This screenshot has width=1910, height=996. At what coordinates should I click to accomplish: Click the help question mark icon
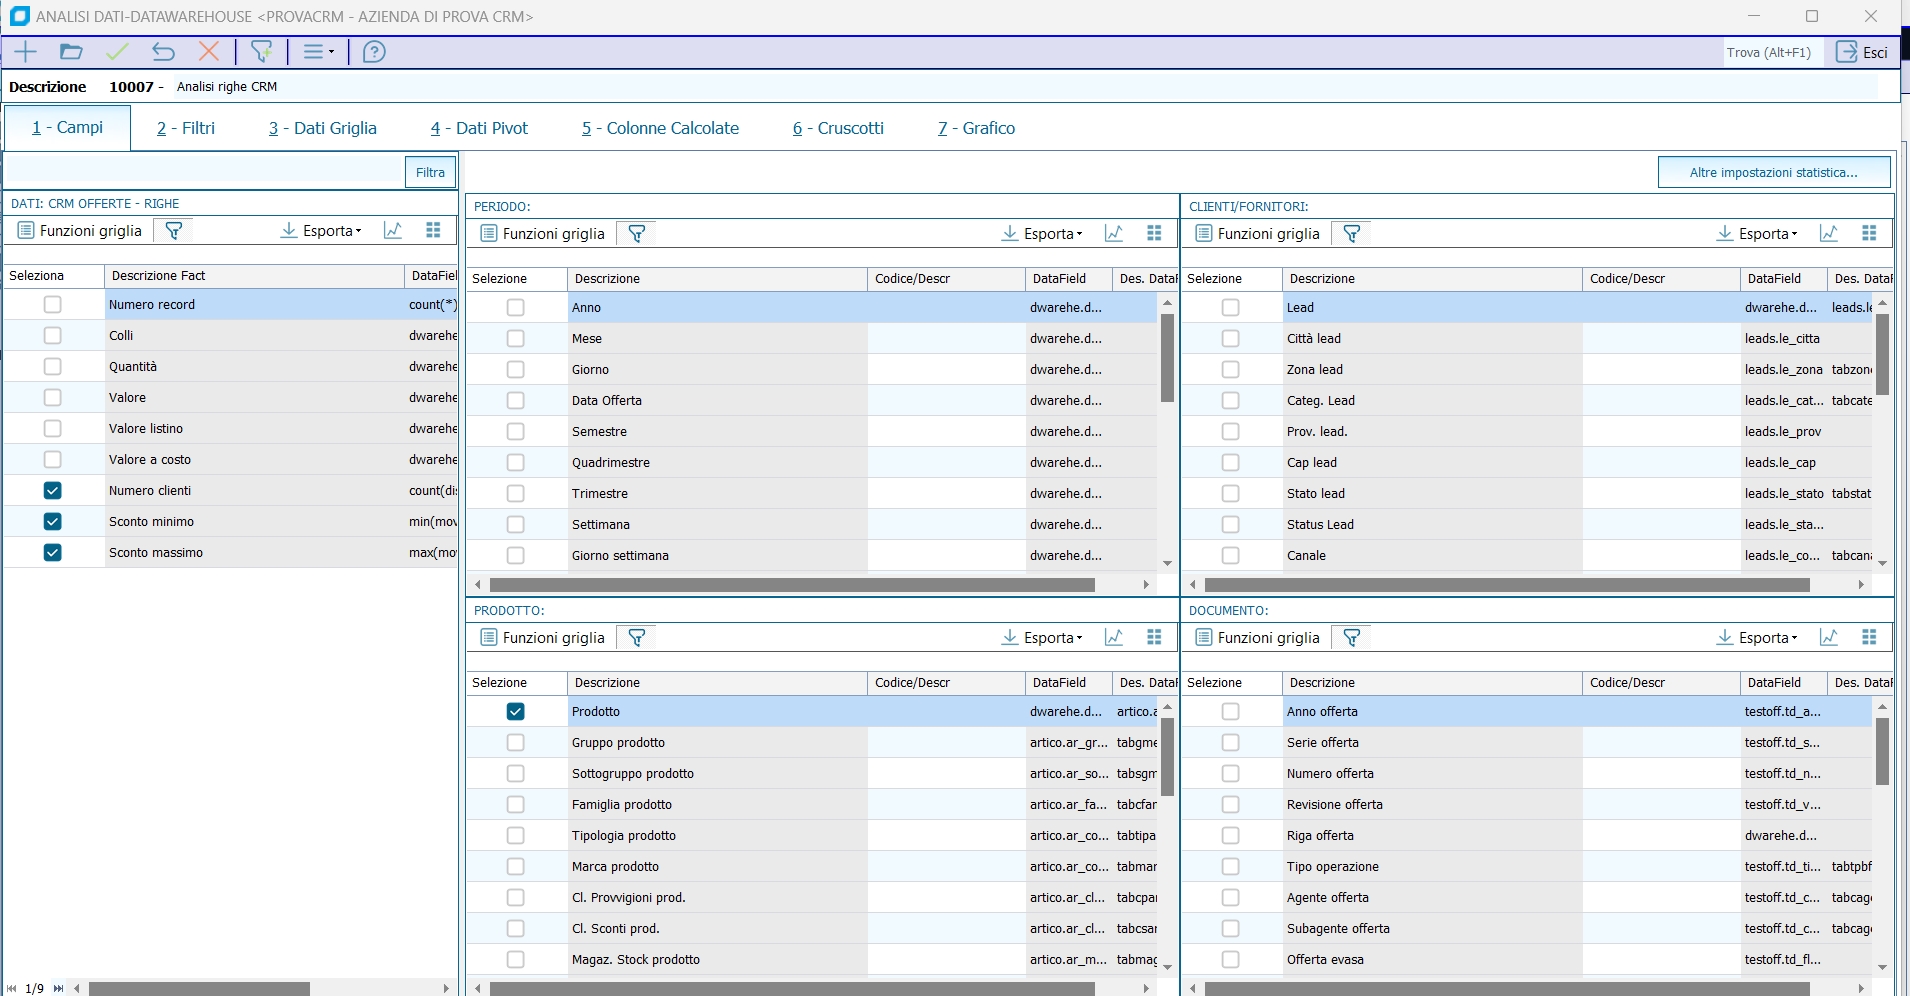pyautogui.click(x=374, y=52)
